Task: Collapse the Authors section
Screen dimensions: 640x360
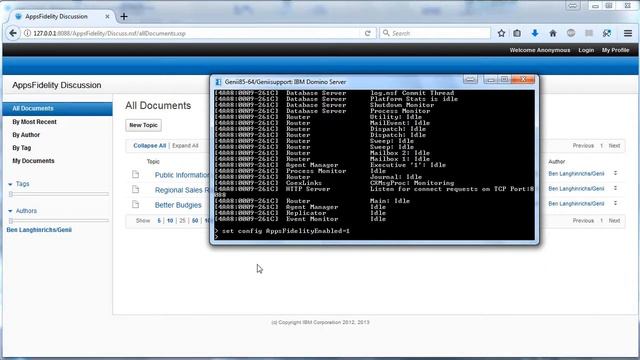Action: pos(10,211)
